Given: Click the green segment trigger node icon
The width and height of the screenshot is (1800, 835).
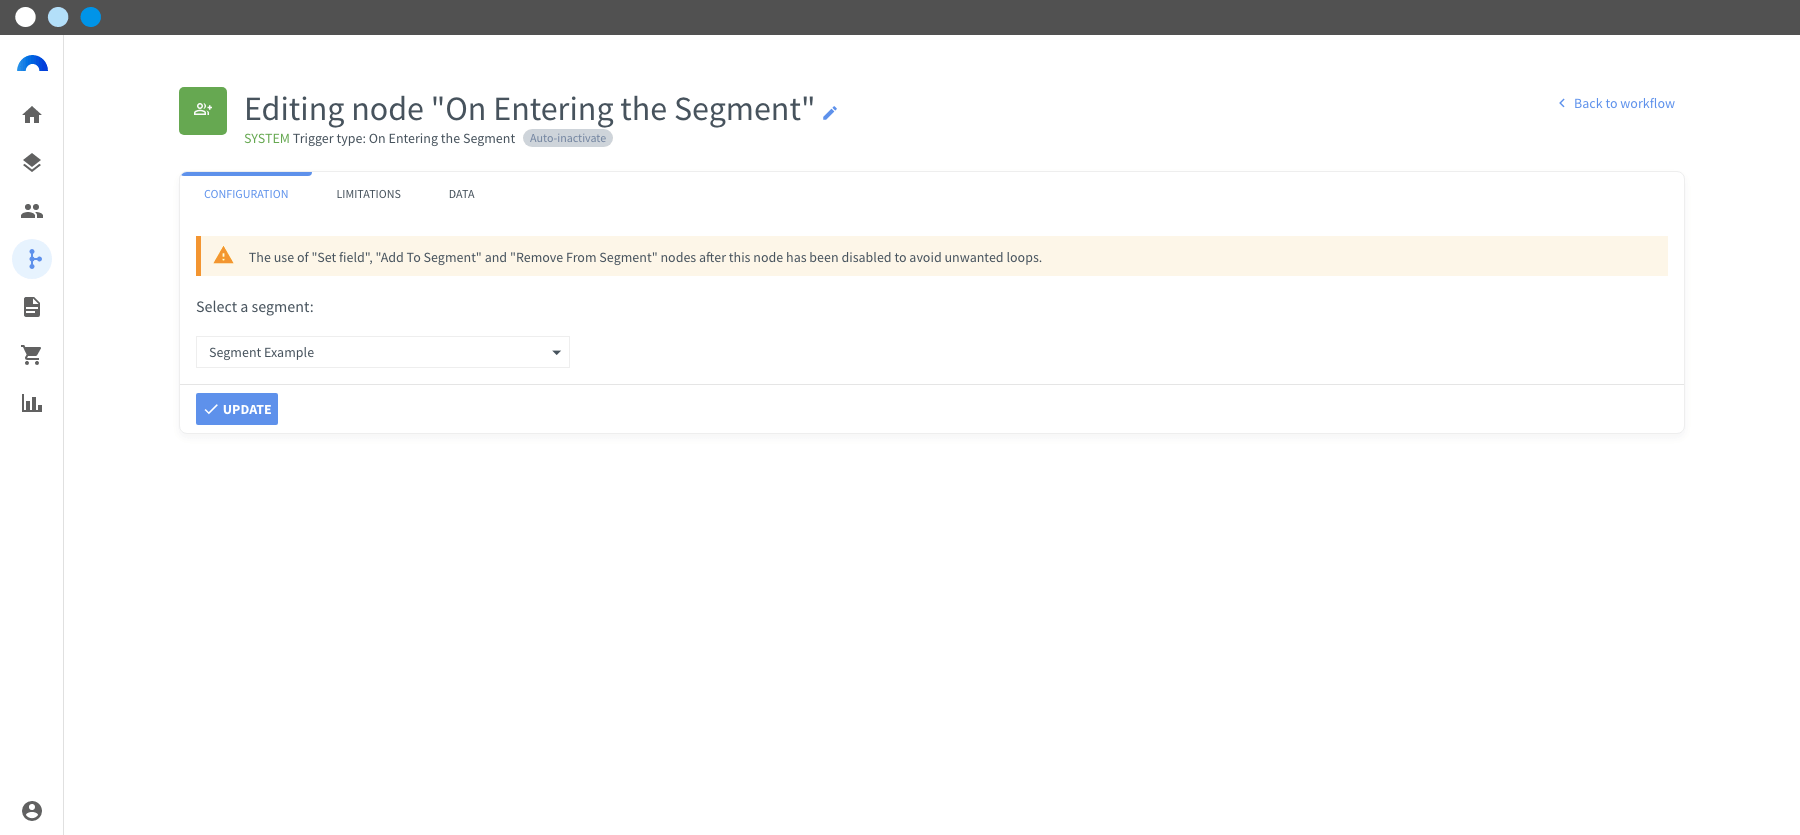Looking at the screenshot, I should (203, 111).
